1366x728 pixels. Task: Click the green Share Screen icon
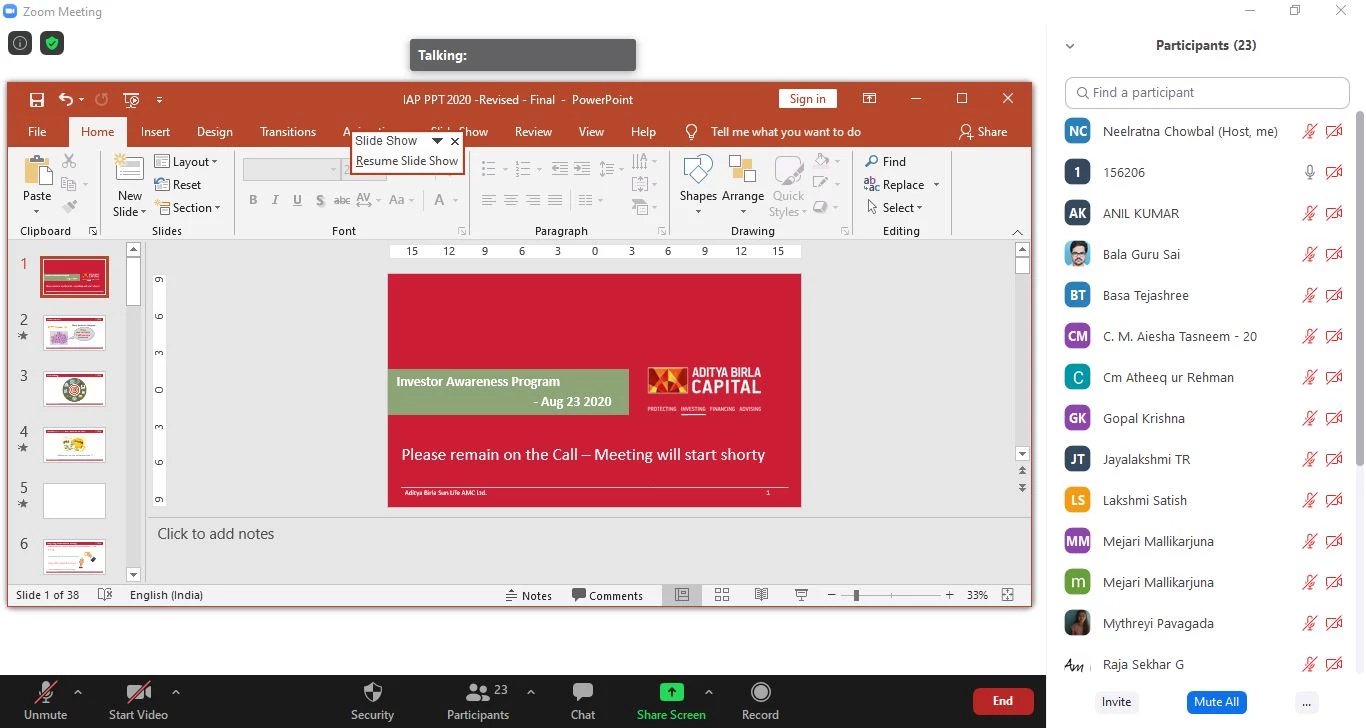(x=671, y=692)
